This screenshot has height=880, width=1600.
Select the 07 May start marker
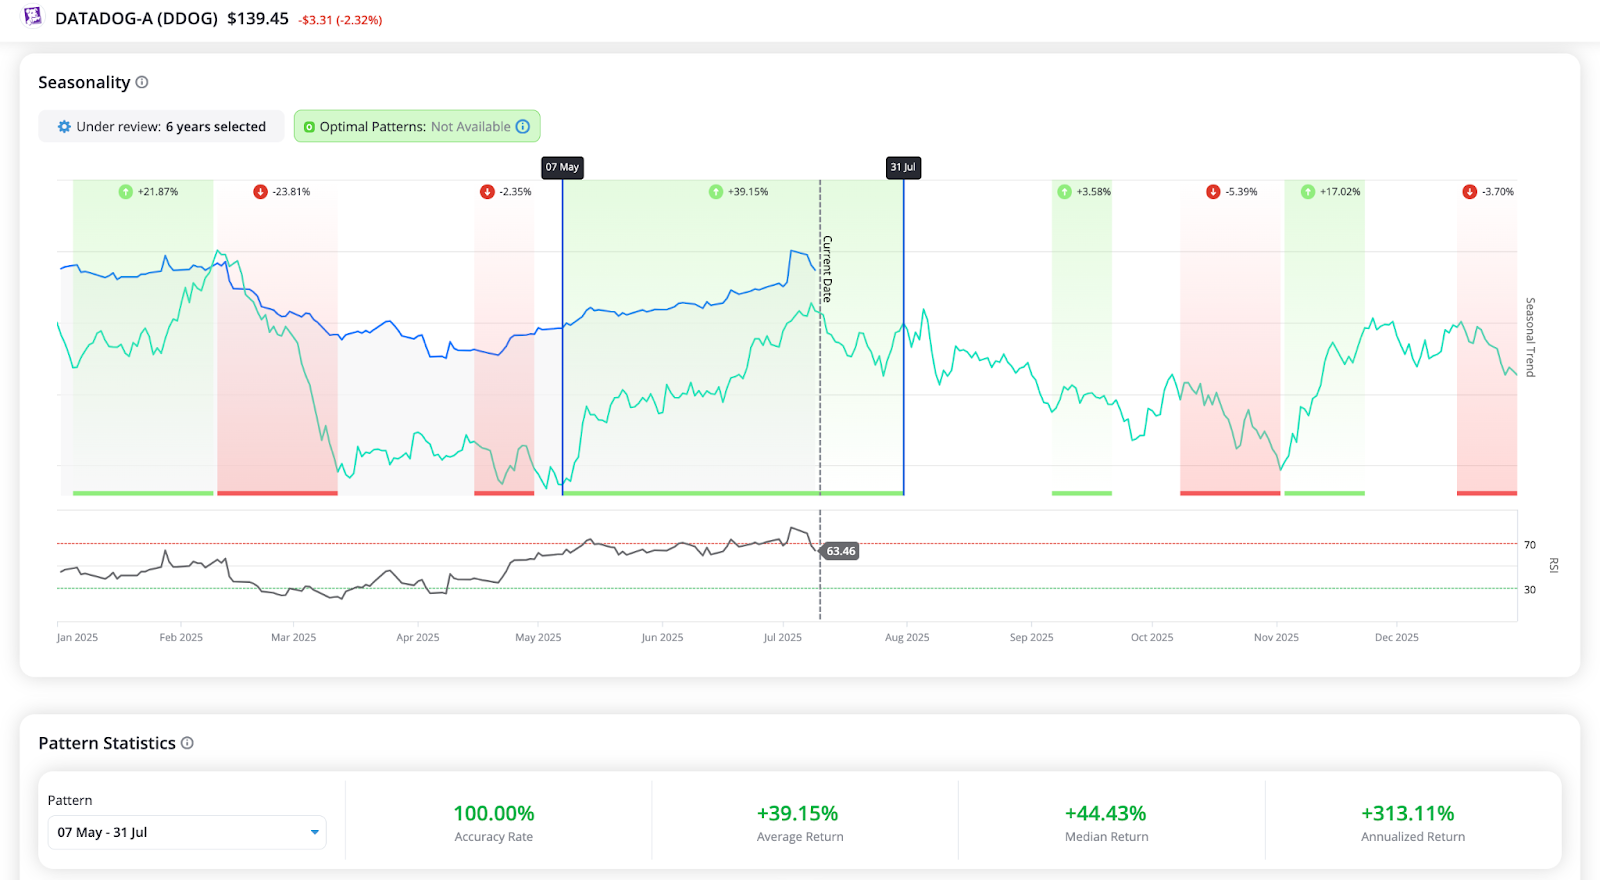click(562, 167)
